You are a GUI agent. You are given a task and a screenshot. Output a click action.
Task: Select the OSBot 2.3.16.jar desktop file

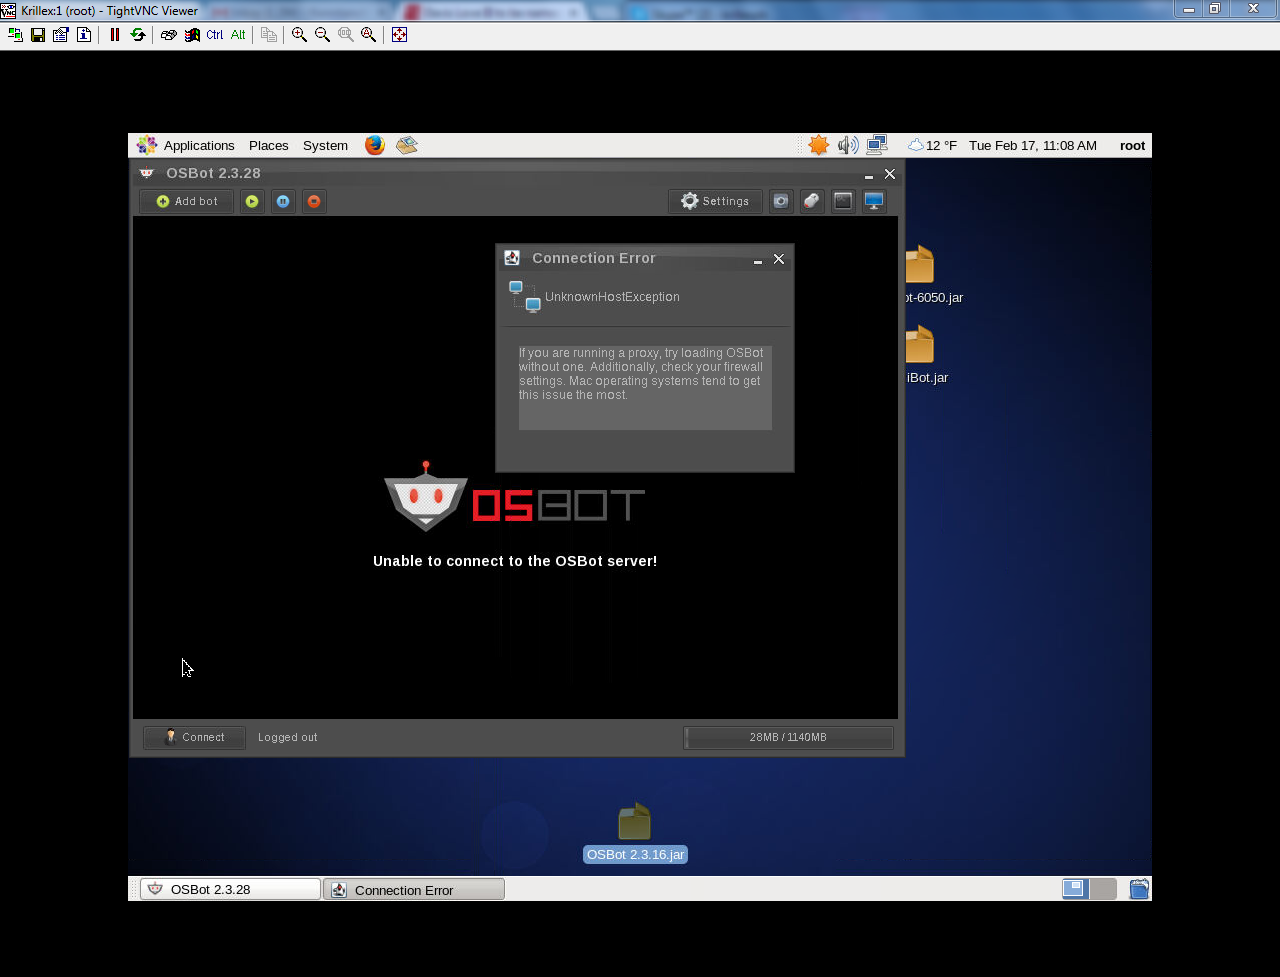[635, 834]
